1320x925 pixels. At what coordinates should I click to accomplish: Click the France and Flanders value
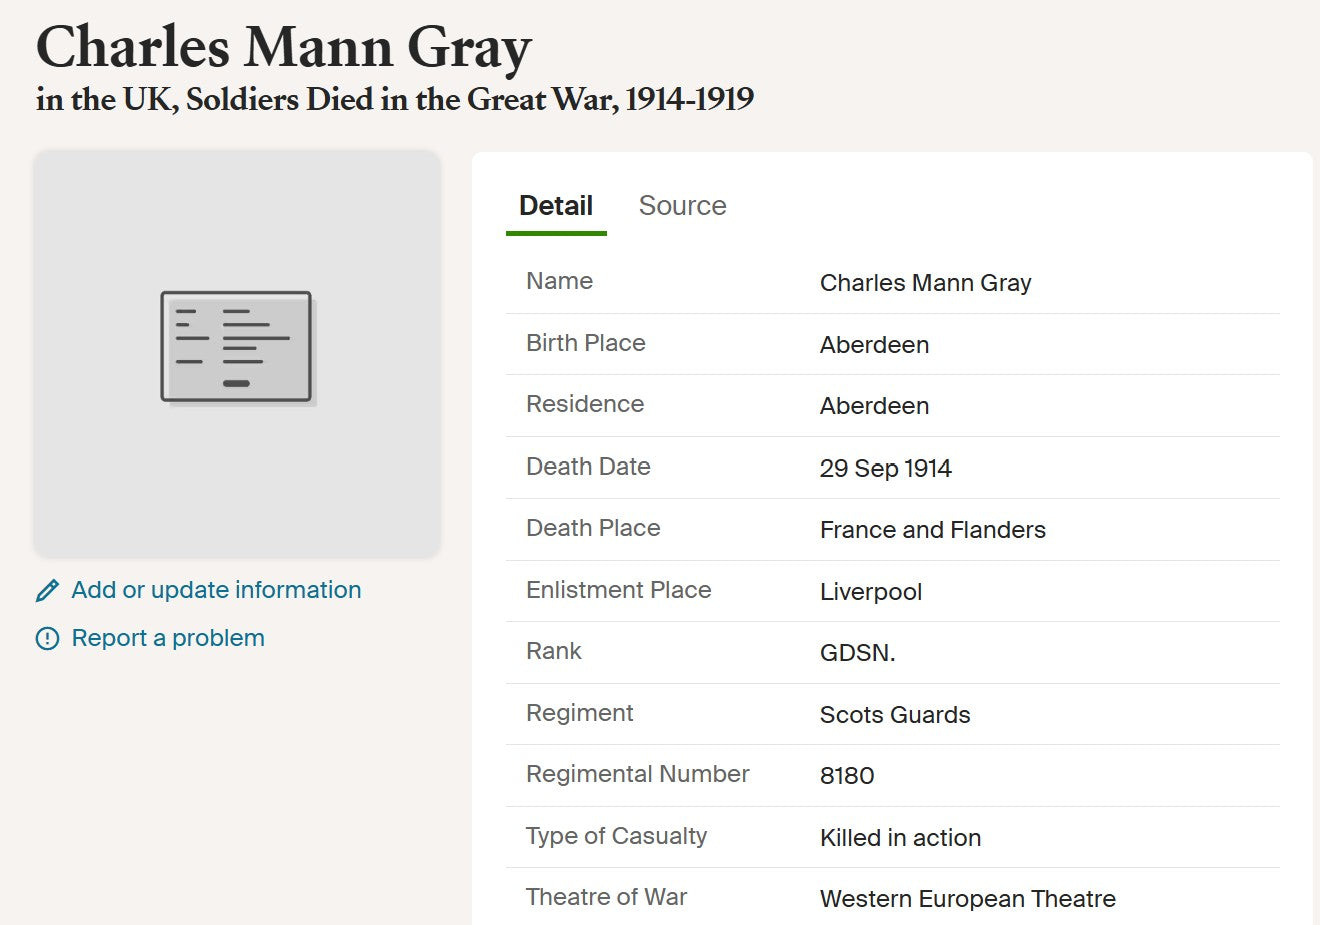coord(932,530)
